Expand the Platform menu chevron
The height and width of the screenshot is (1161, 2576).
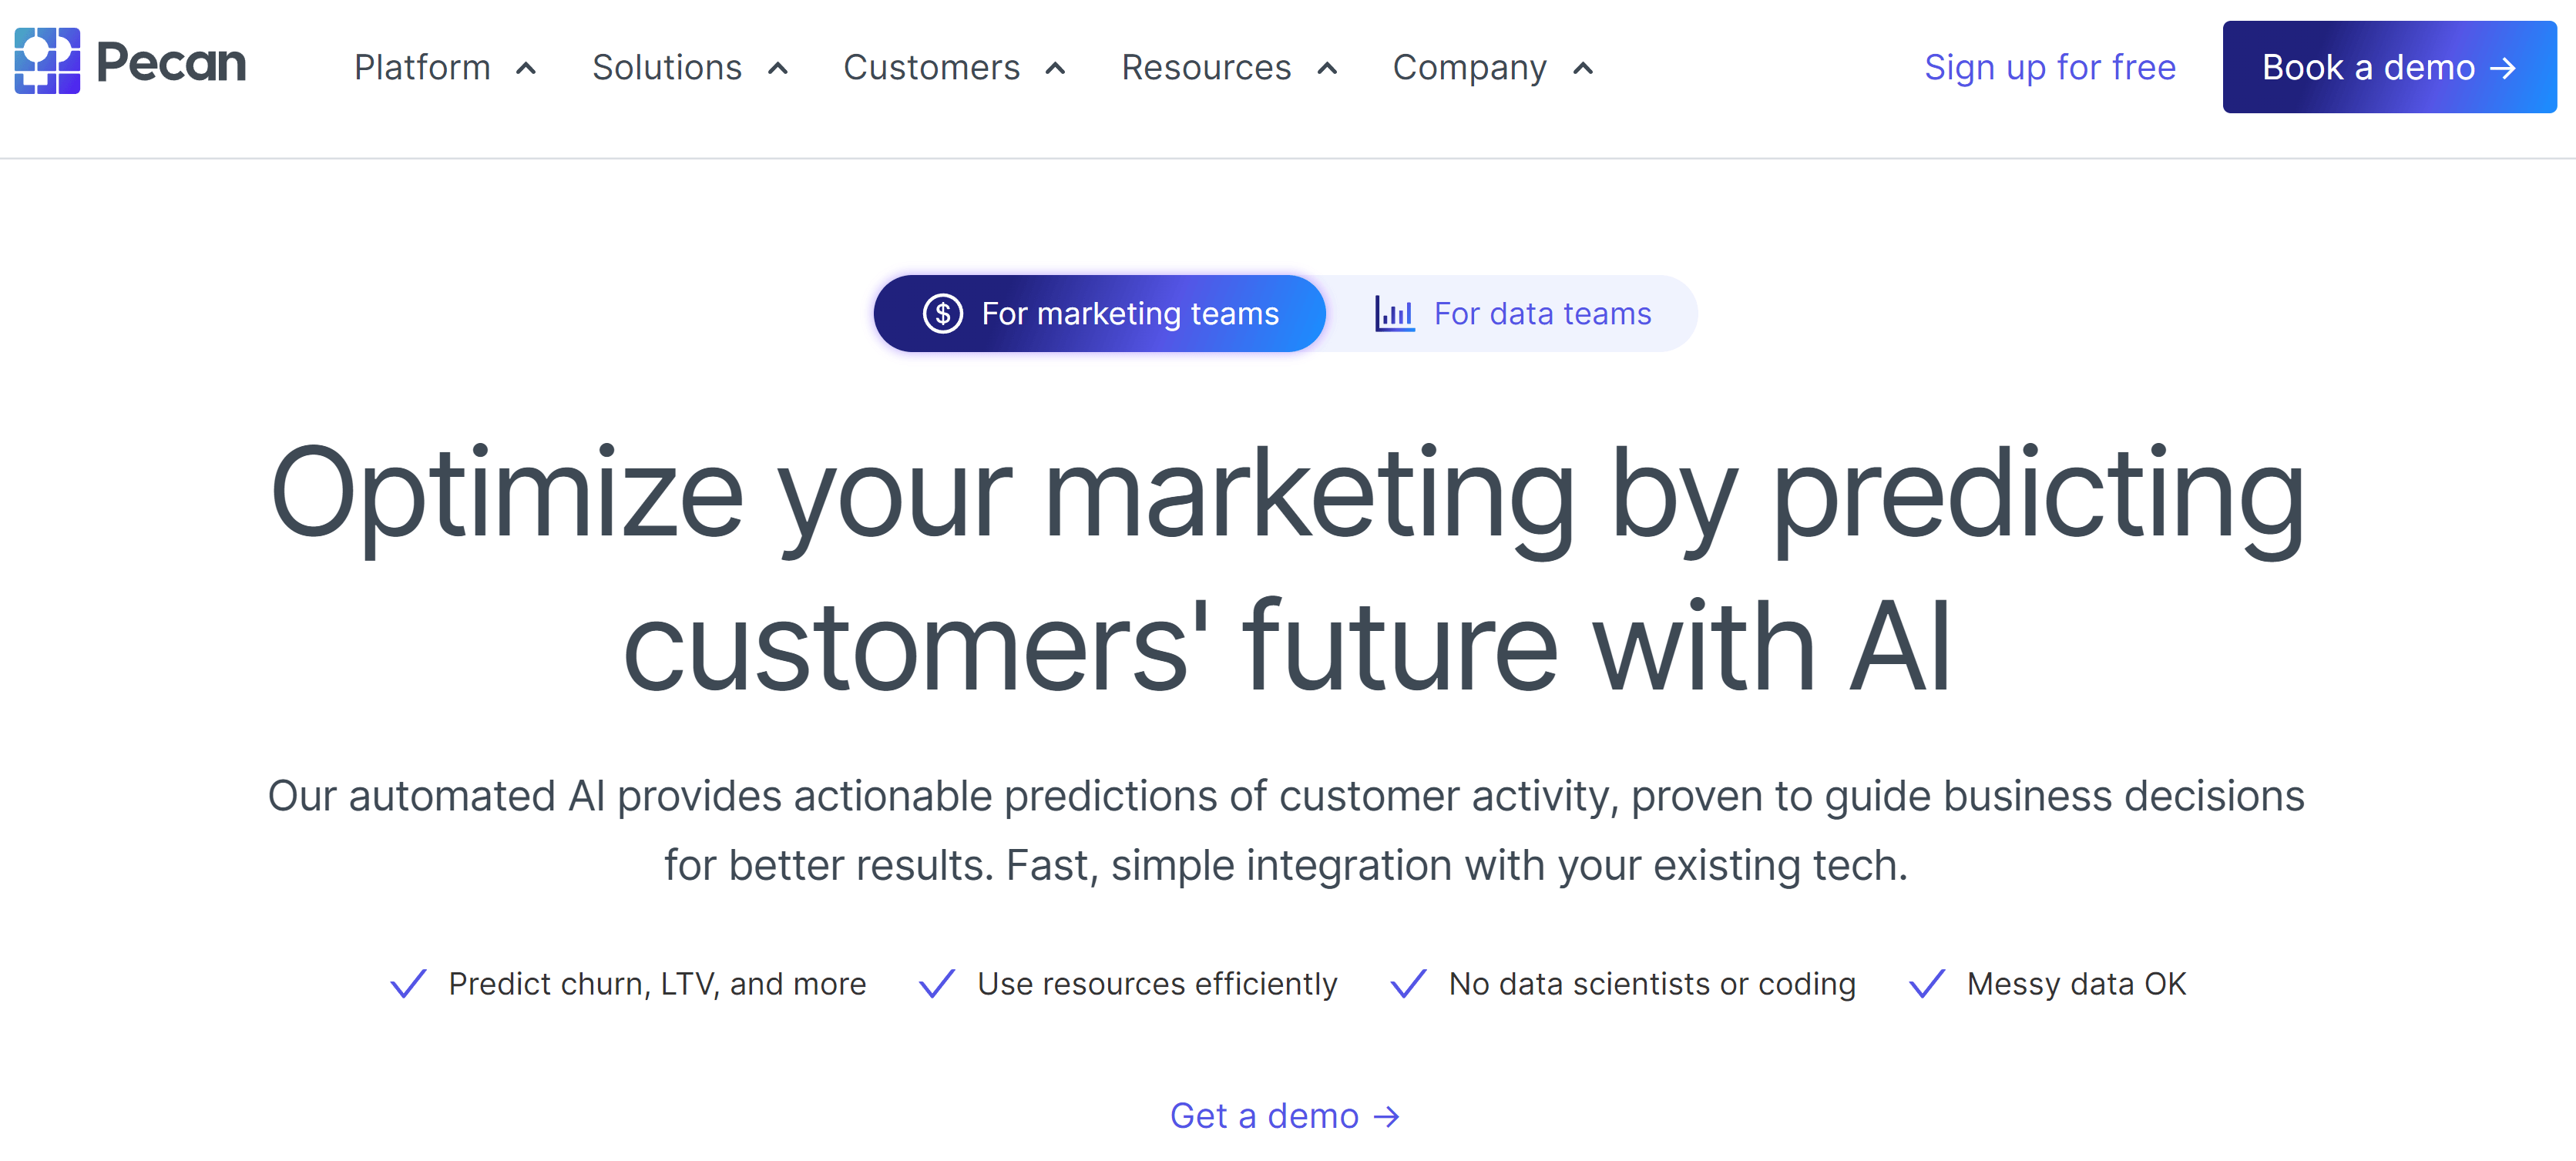point(526,69)
